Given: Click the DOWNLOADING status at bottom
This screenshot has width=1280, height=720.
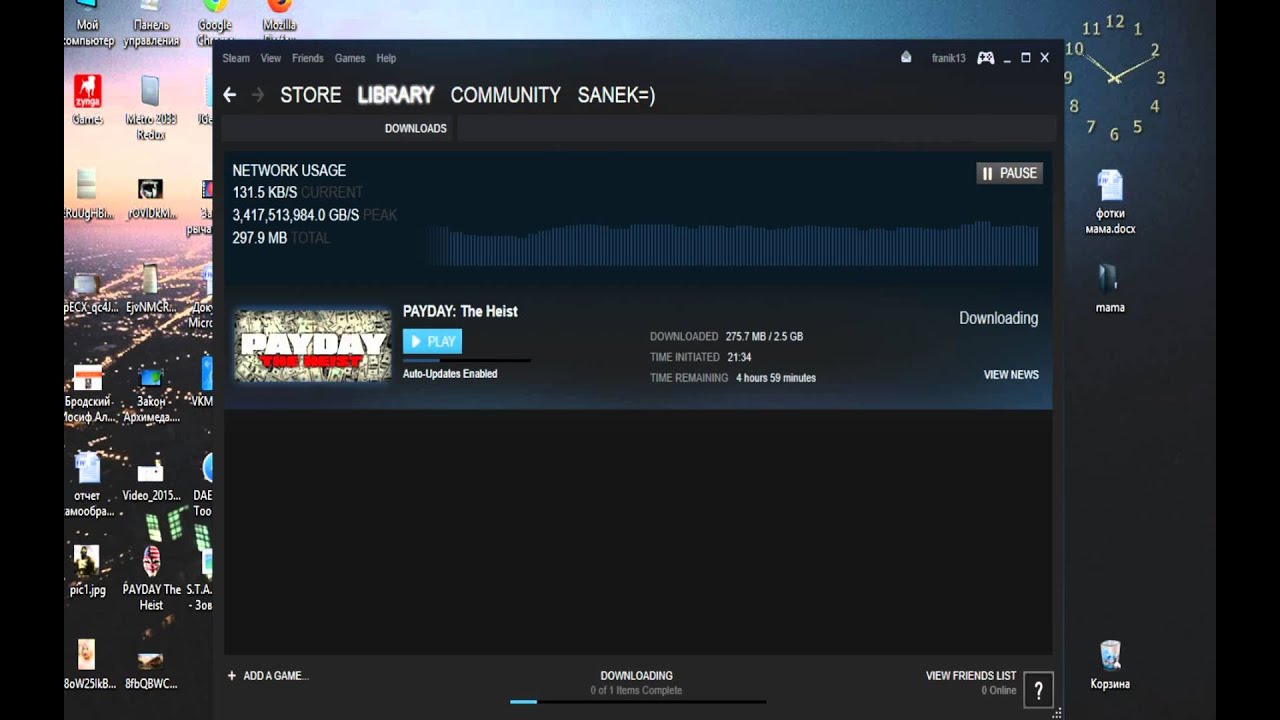Looking at the screenshot, I should (636, 676).
